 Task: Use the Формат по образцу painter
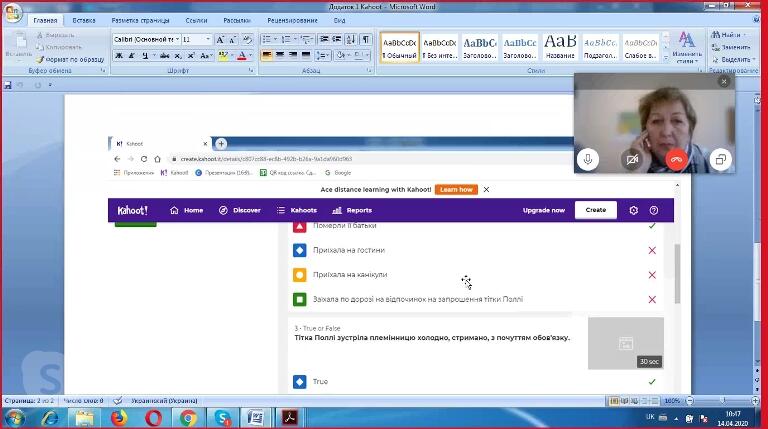[x=71, y=59]
